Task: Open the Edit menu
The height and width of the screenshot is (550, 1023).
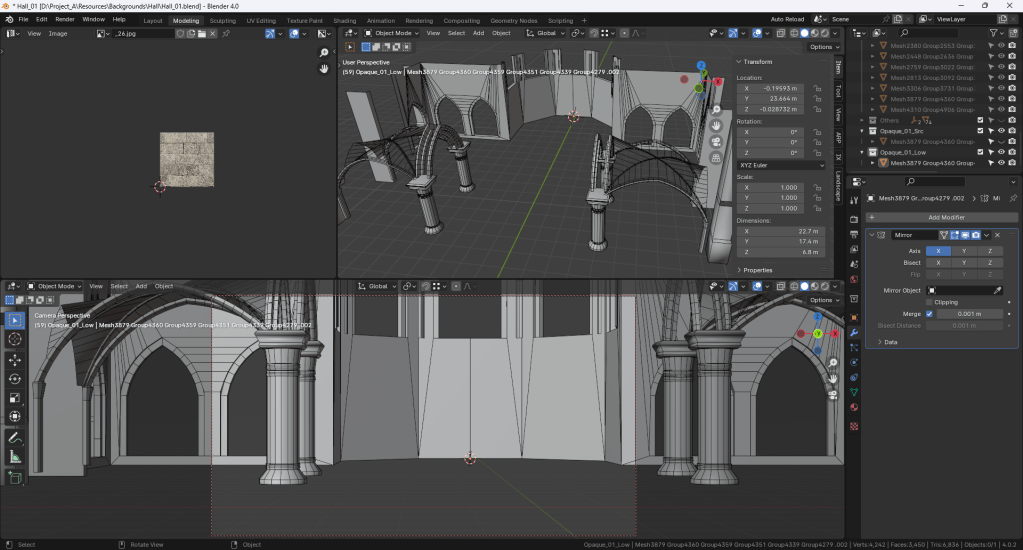Action: [x=42, y=19]
